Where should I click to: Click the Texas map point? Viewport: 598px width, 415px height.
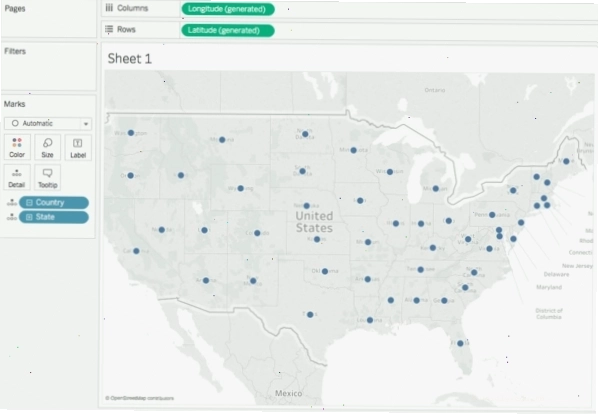tap(310, 315)
